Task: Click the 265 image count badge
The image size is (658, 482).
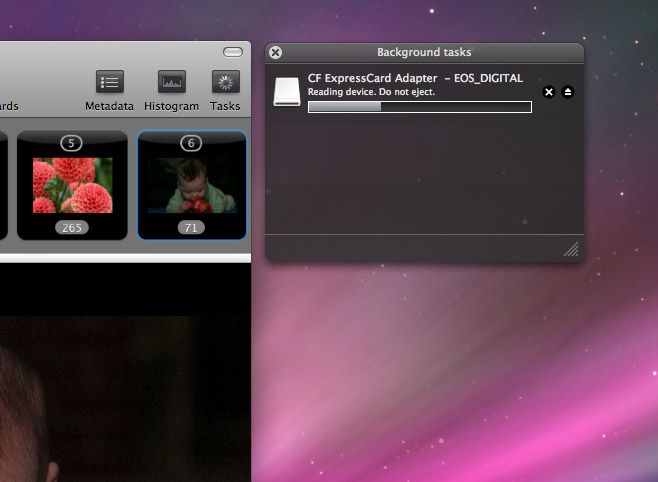Action: (x=72, y=228)
